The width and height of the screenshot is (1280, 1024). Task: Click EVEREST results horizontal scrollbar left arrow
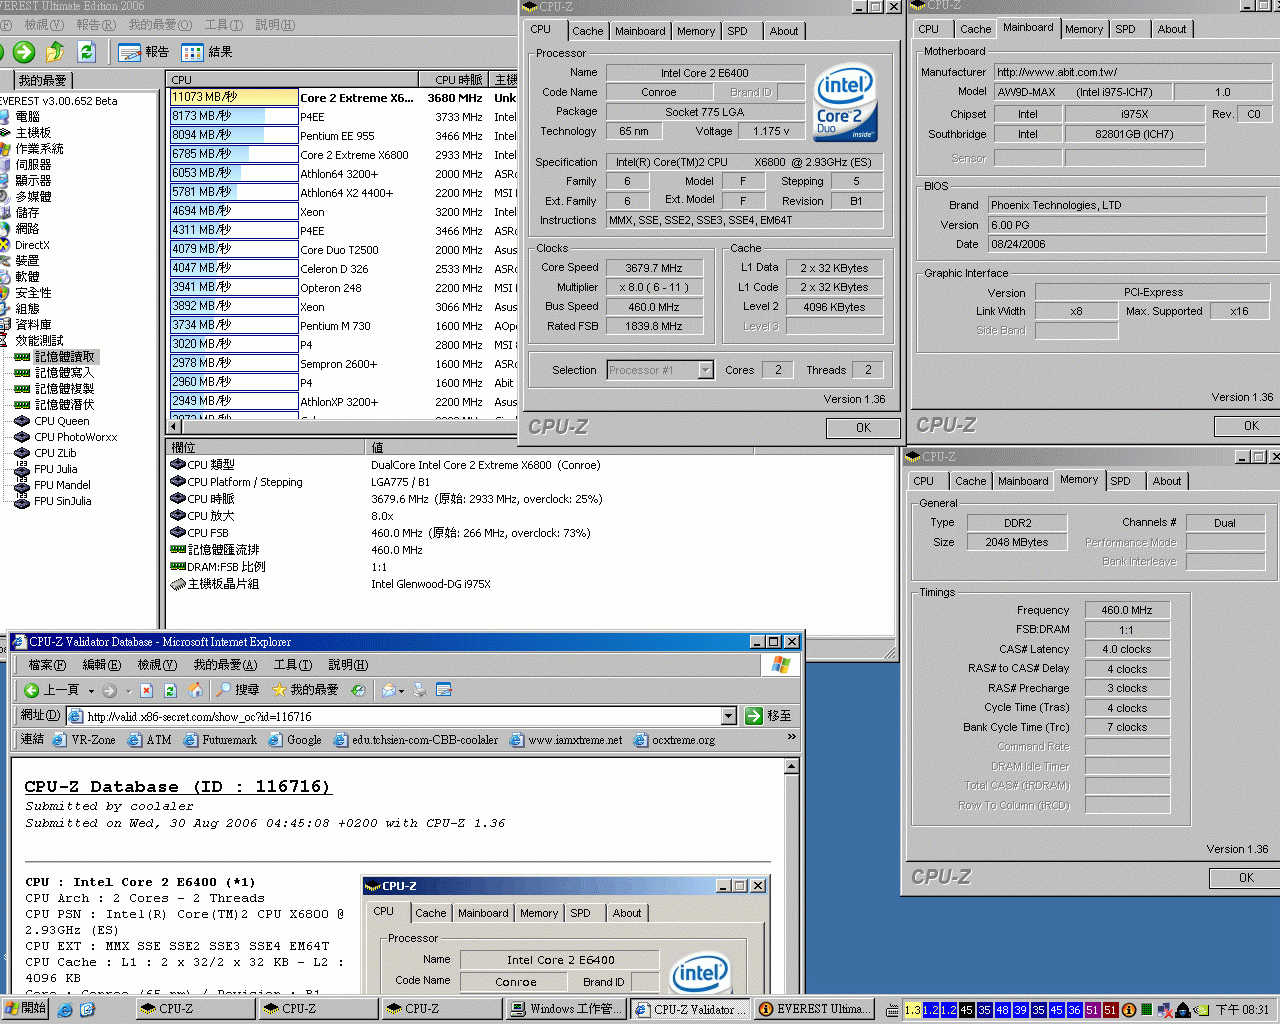[x=175, y=426]
